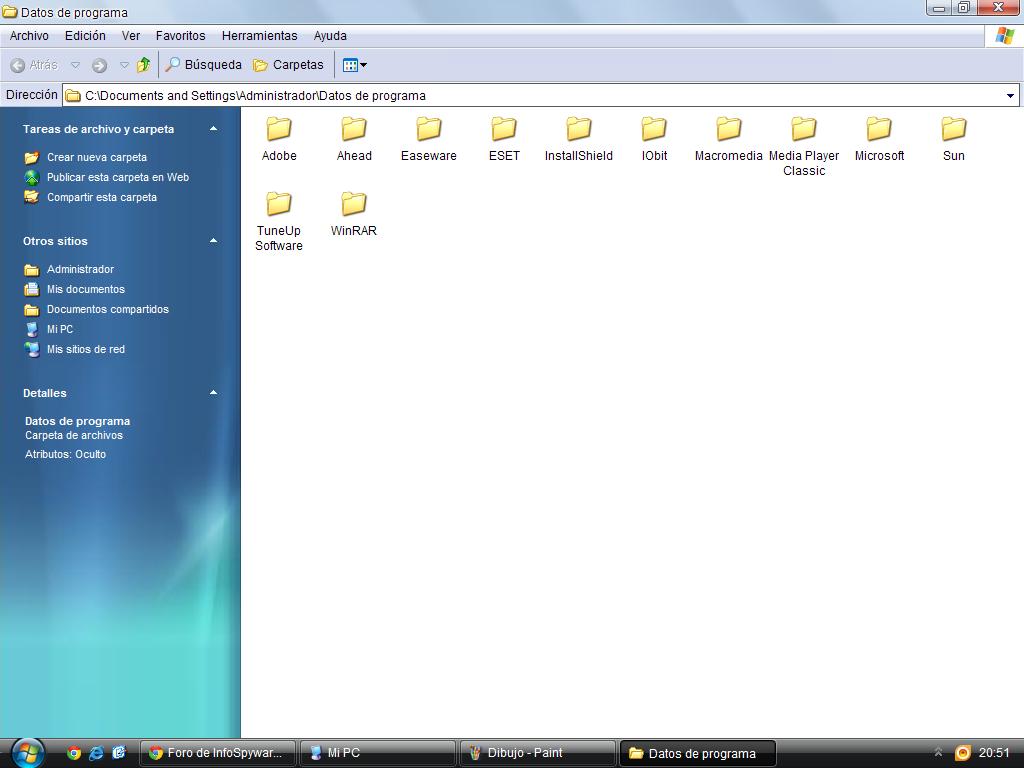Click Crear nueva carpeta
The image size is (1024, 768).
click(97, 157)
